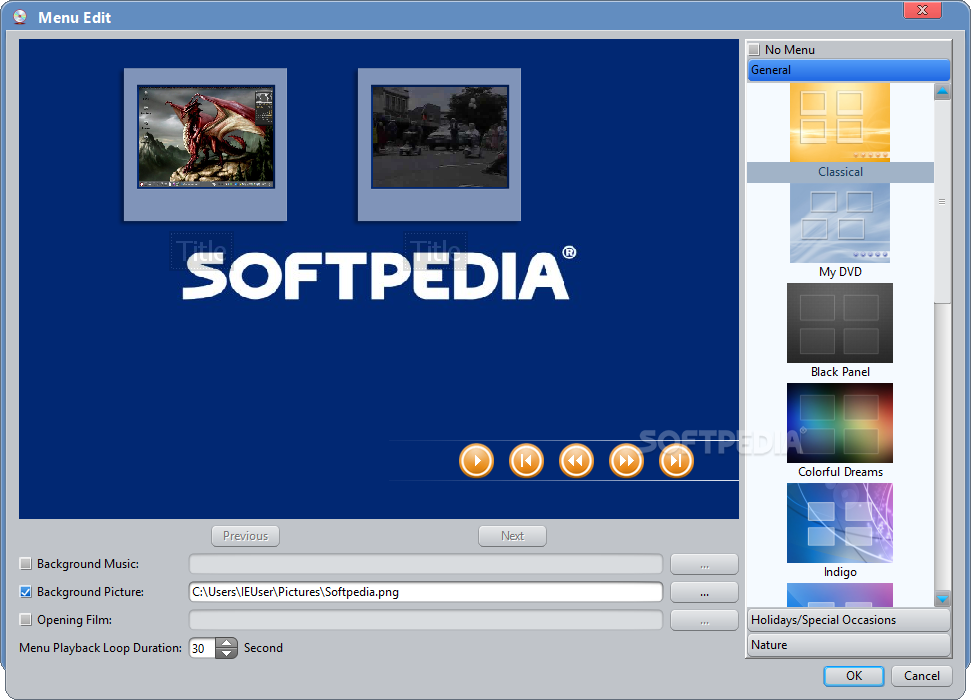Browse for Opening Film file

click(704, 620)
